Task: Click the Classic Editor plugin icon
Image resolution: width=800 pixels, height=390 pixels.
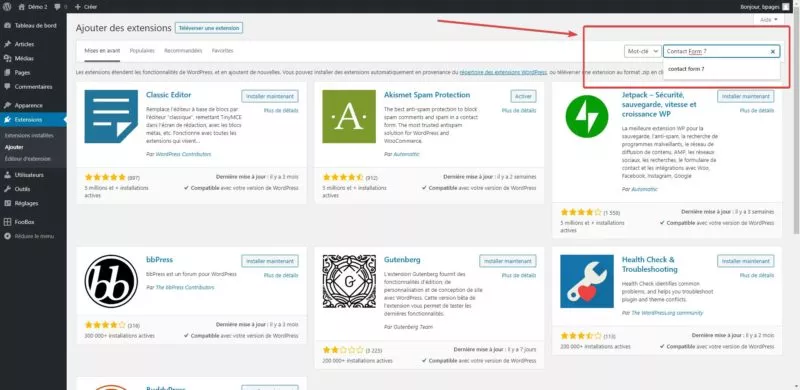Action: [x=111, y=116]
